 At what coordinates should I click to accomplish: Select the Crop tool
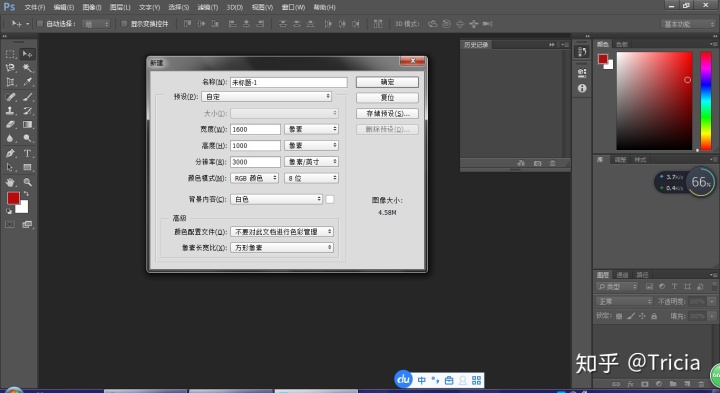10,82
